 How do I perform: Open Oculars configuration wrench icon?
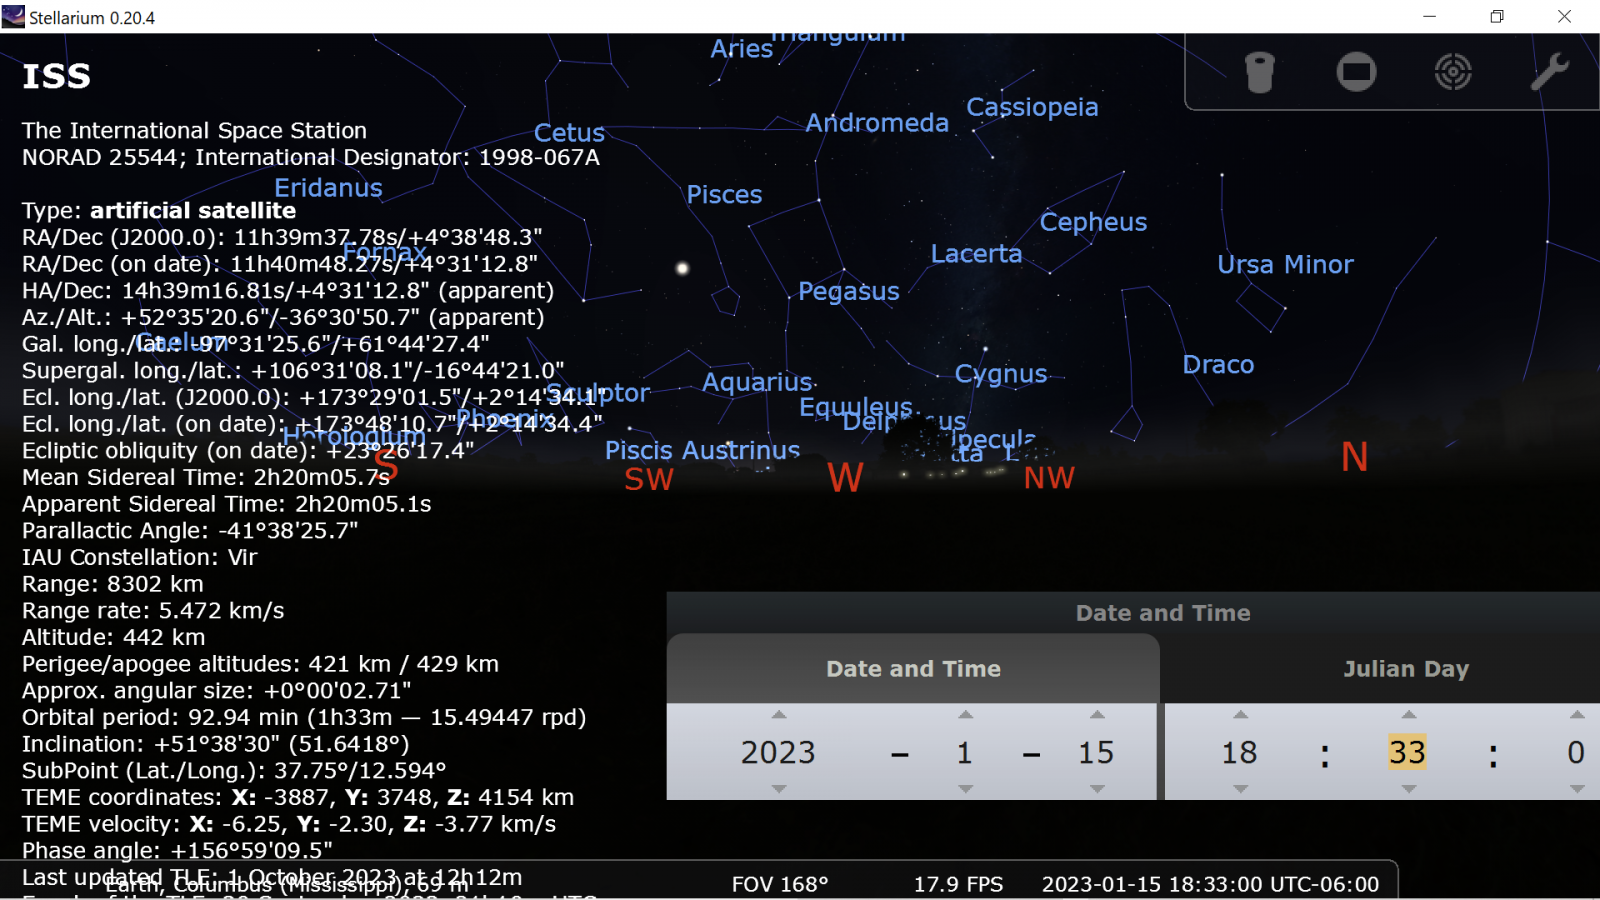1549,72
